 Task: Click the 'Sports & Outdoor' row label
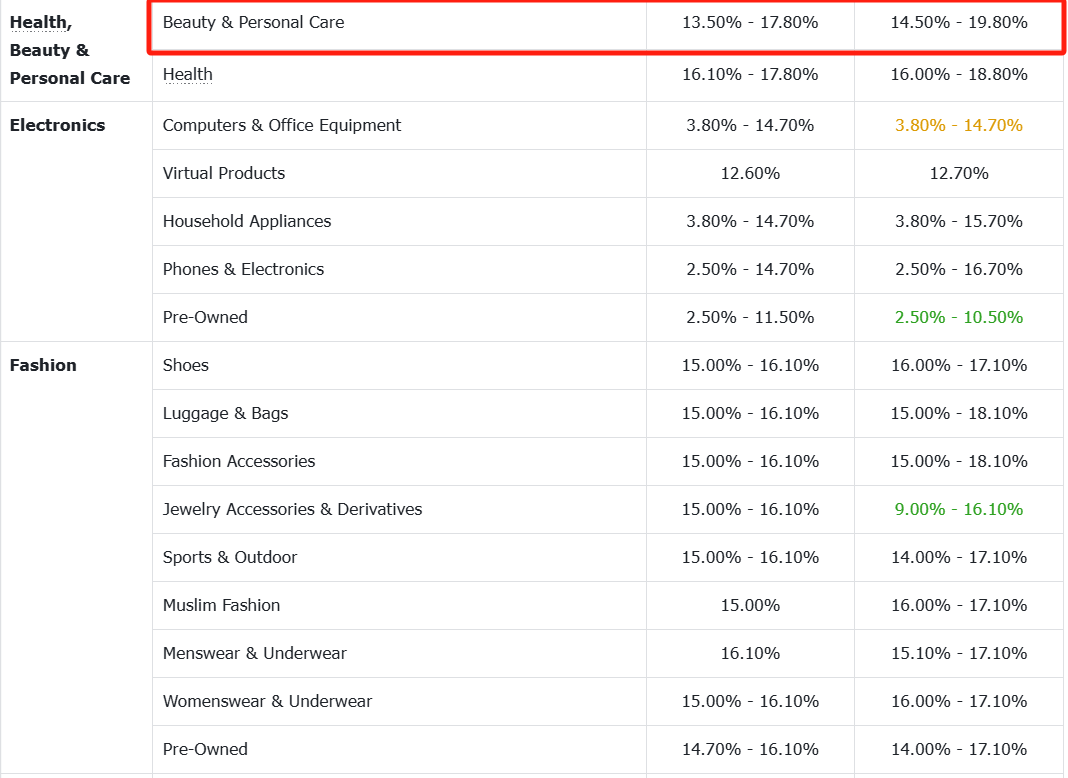point(230,557)
